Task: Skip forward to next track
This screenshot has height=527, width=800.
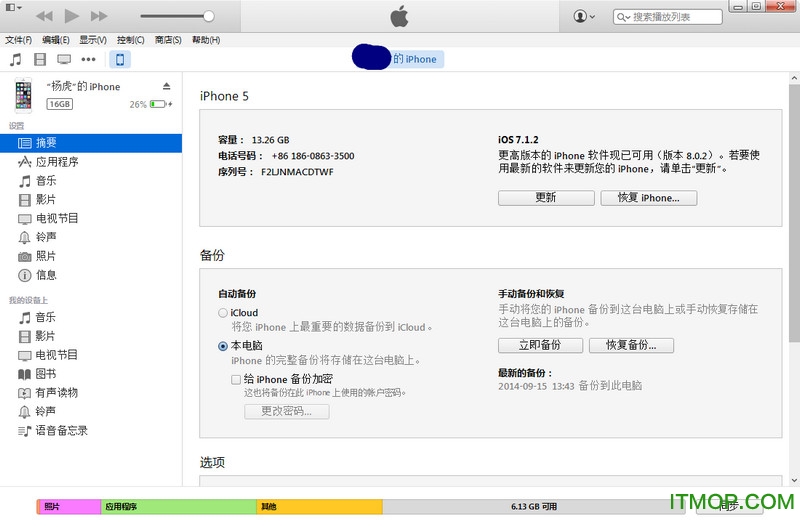Action: [x=99, y=16]
